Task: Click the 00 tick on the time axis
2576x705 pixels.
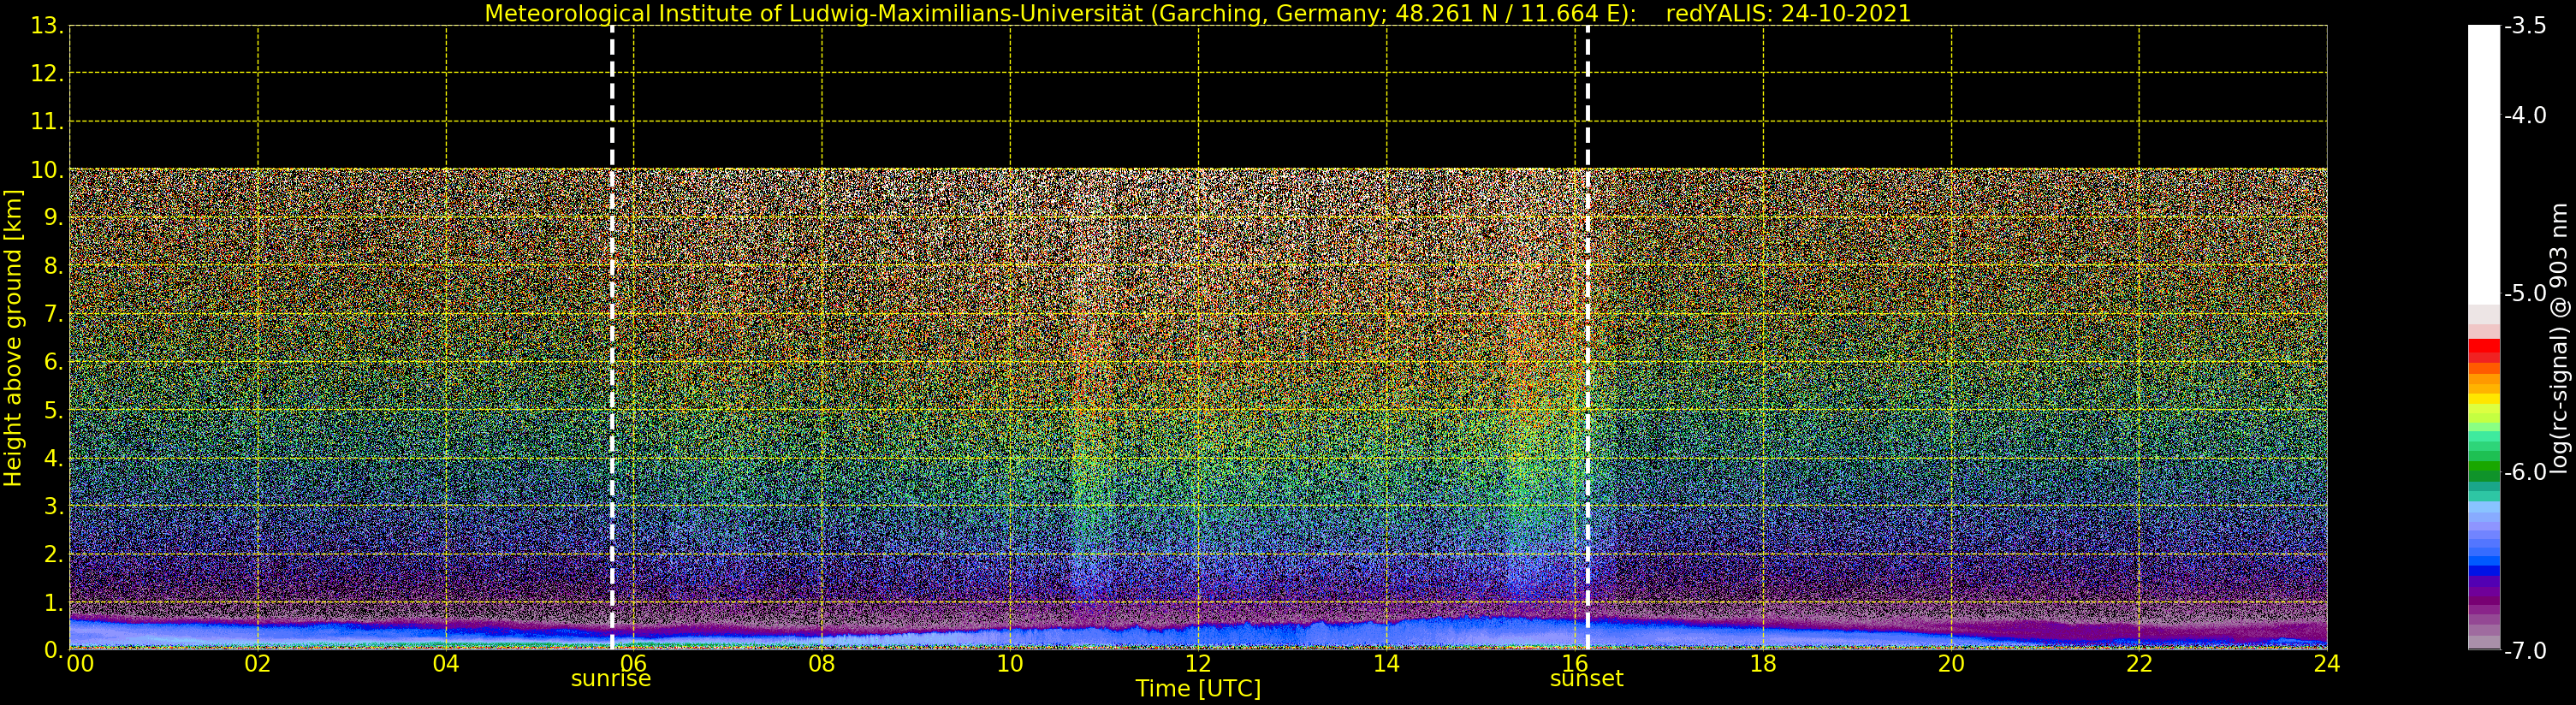Action: point(80,664)
